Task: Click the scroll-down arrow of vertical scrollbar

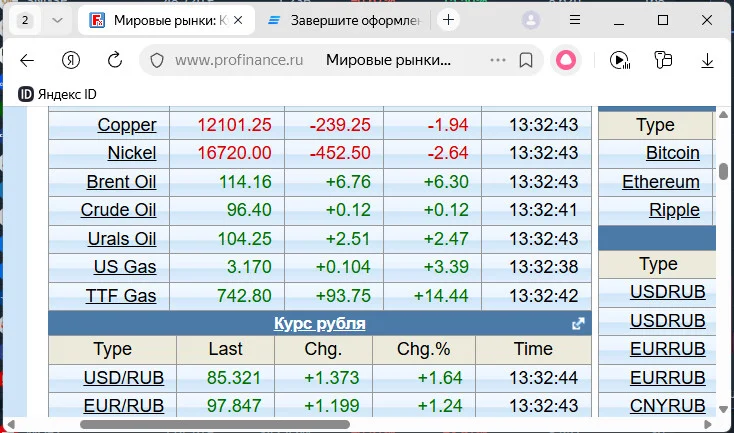Action: pyautogui.click(x=723, y=409)
